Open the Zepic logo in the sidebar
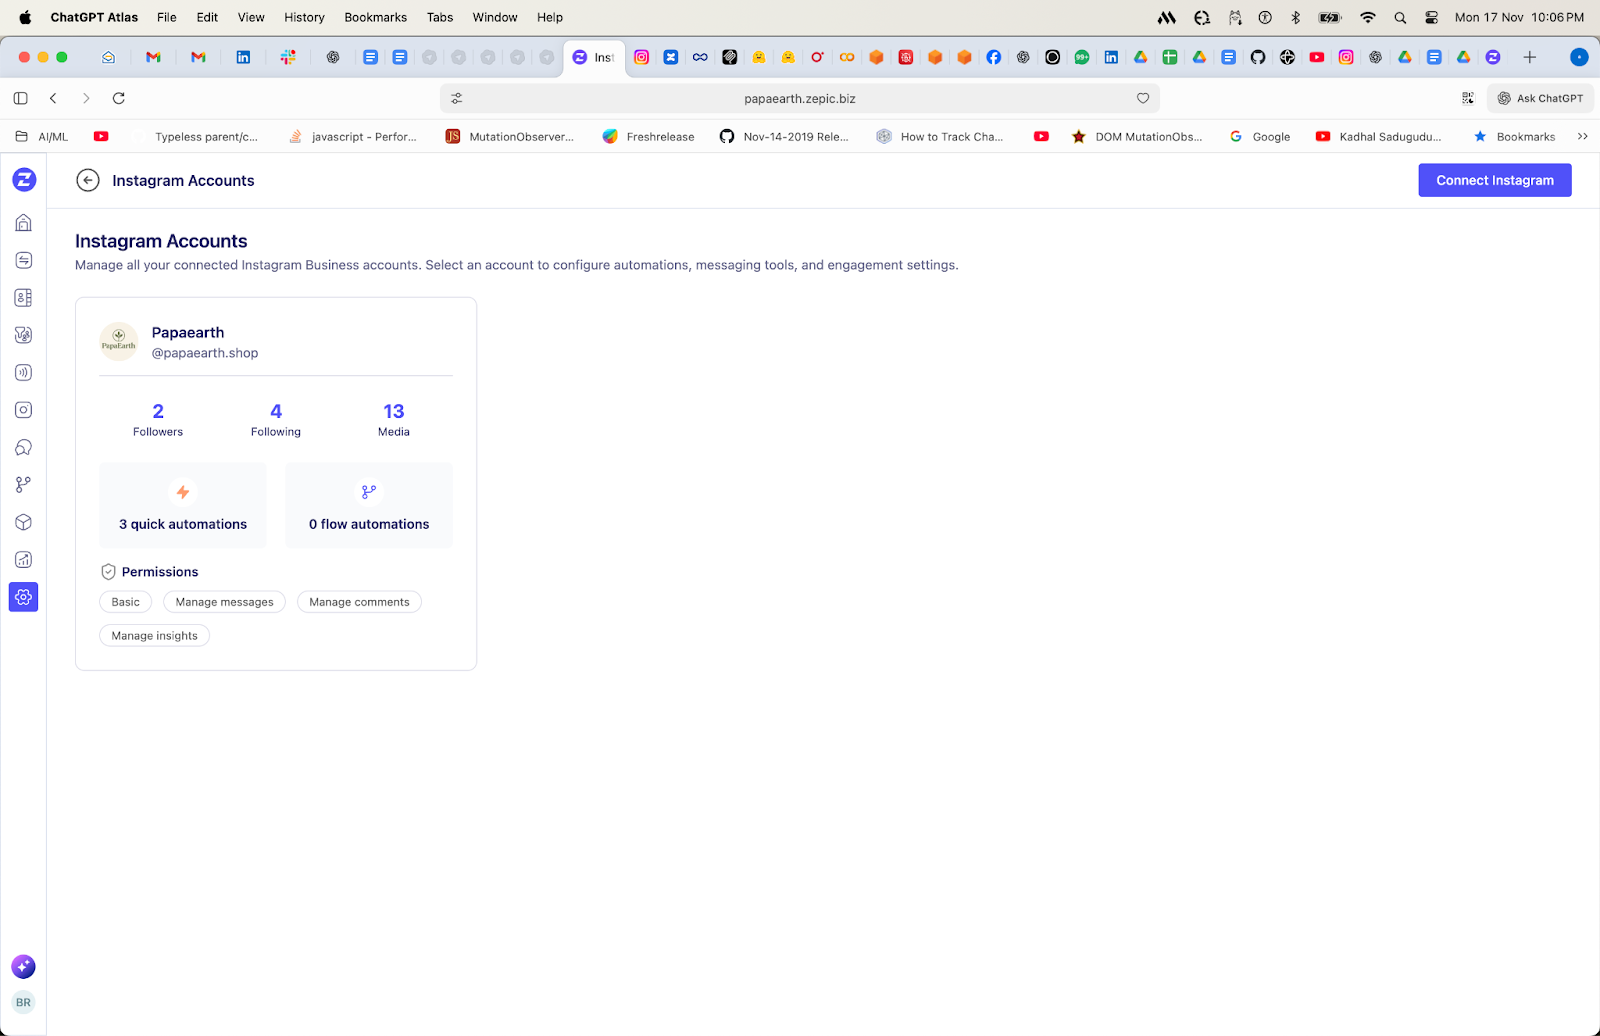 pos(24,180)
